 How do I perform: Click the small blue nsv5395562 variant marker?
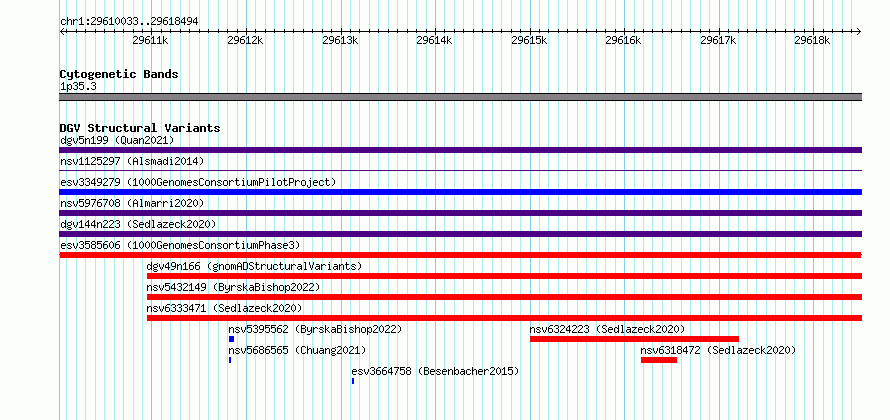[232, 339]
